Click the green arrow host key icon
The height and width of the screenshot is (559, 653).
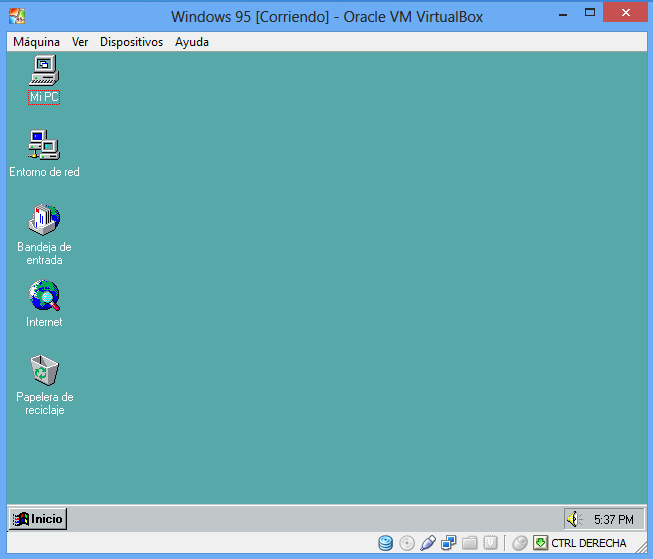541,543
